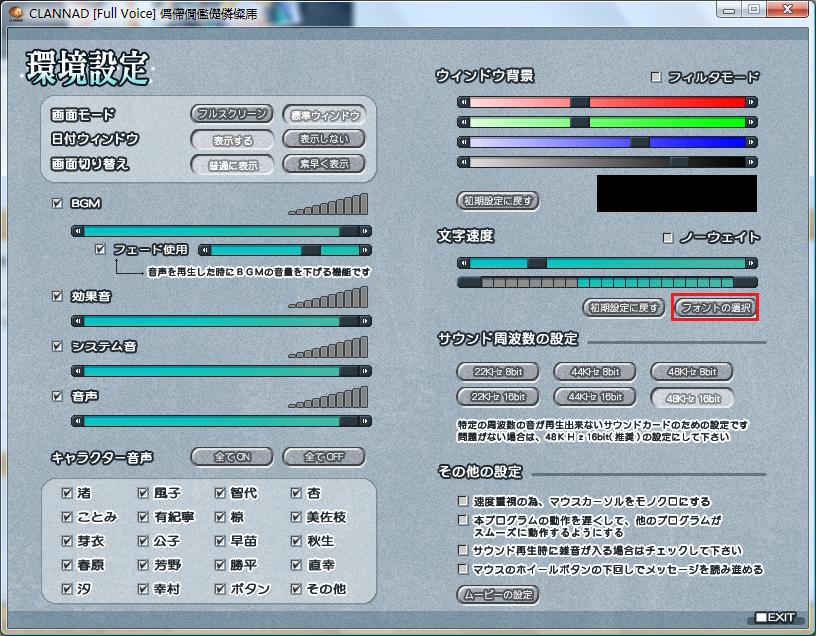This screenshot has width=816, height=636.
Task: Toggle the 智代 character voice checkbox
Action: (220, 493)
